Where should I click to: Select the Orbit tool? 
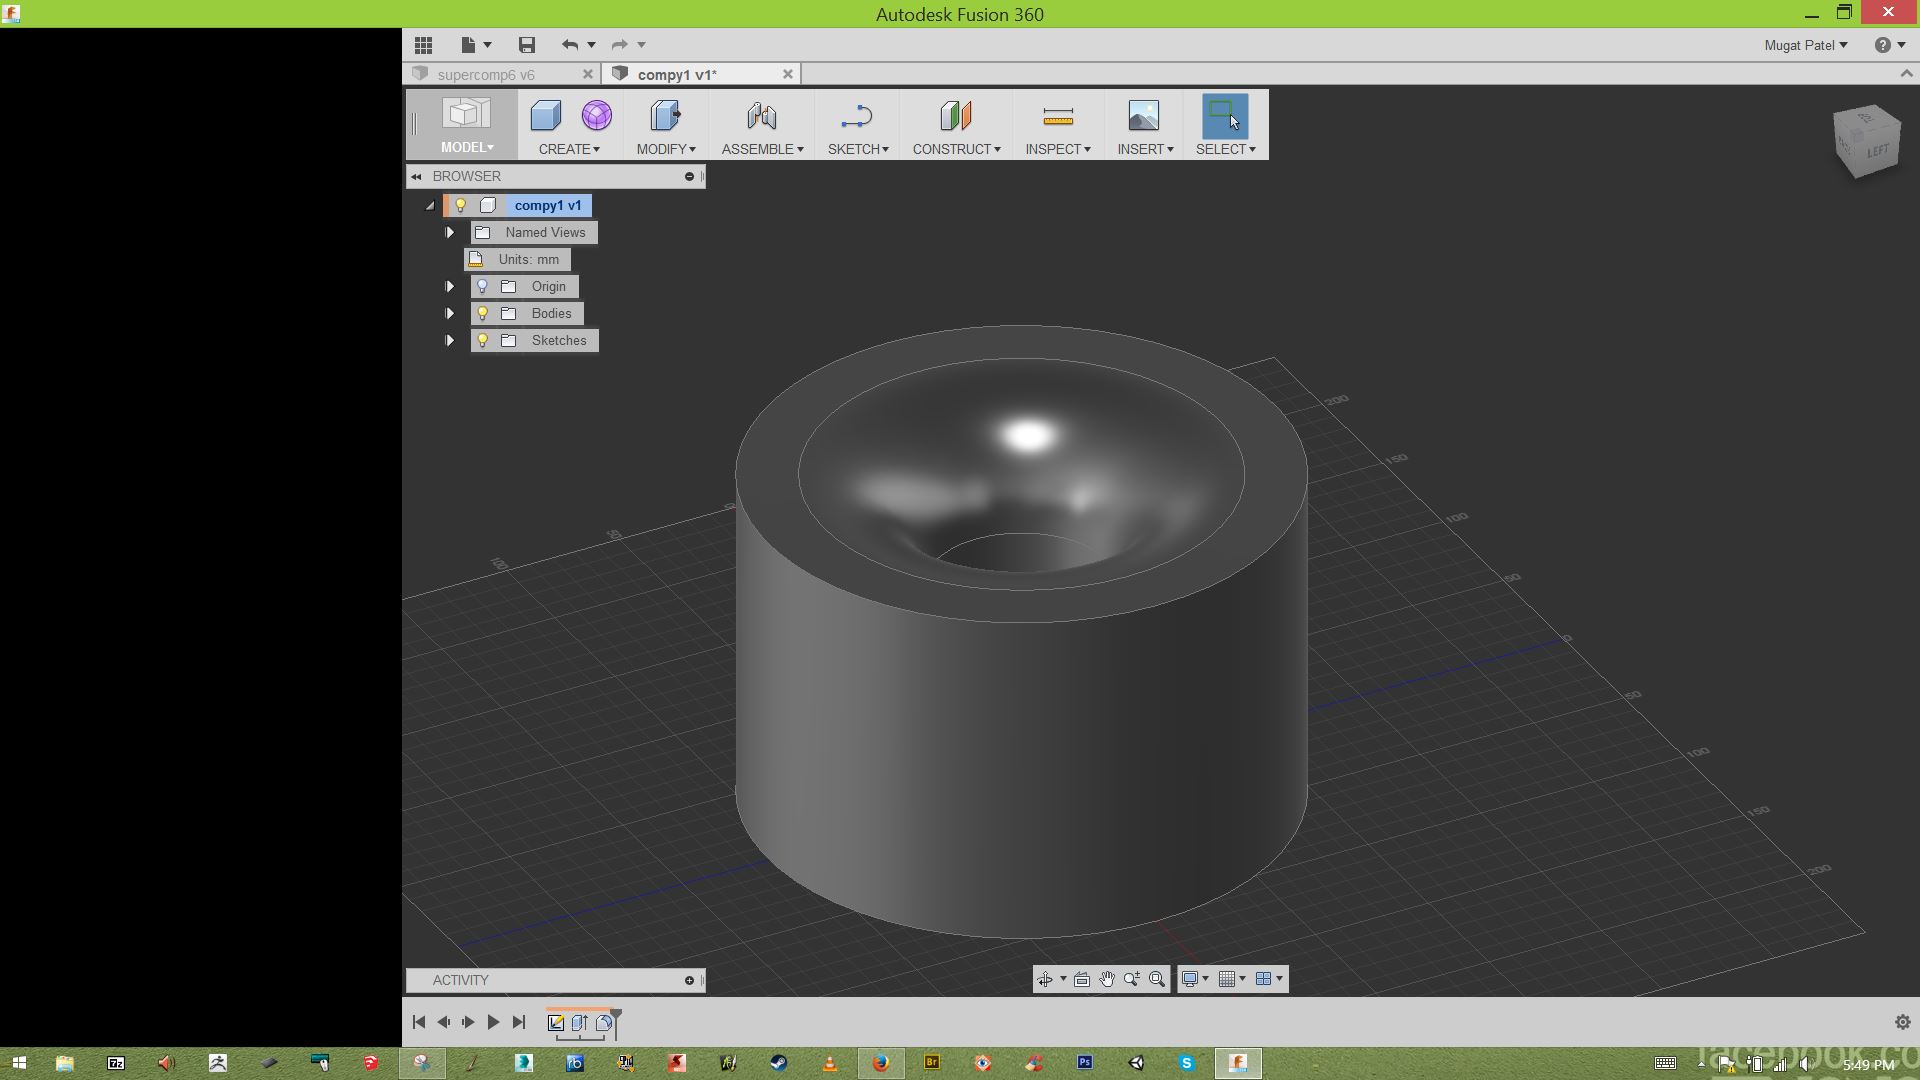pyautogui.click(x=1046, y=979)
